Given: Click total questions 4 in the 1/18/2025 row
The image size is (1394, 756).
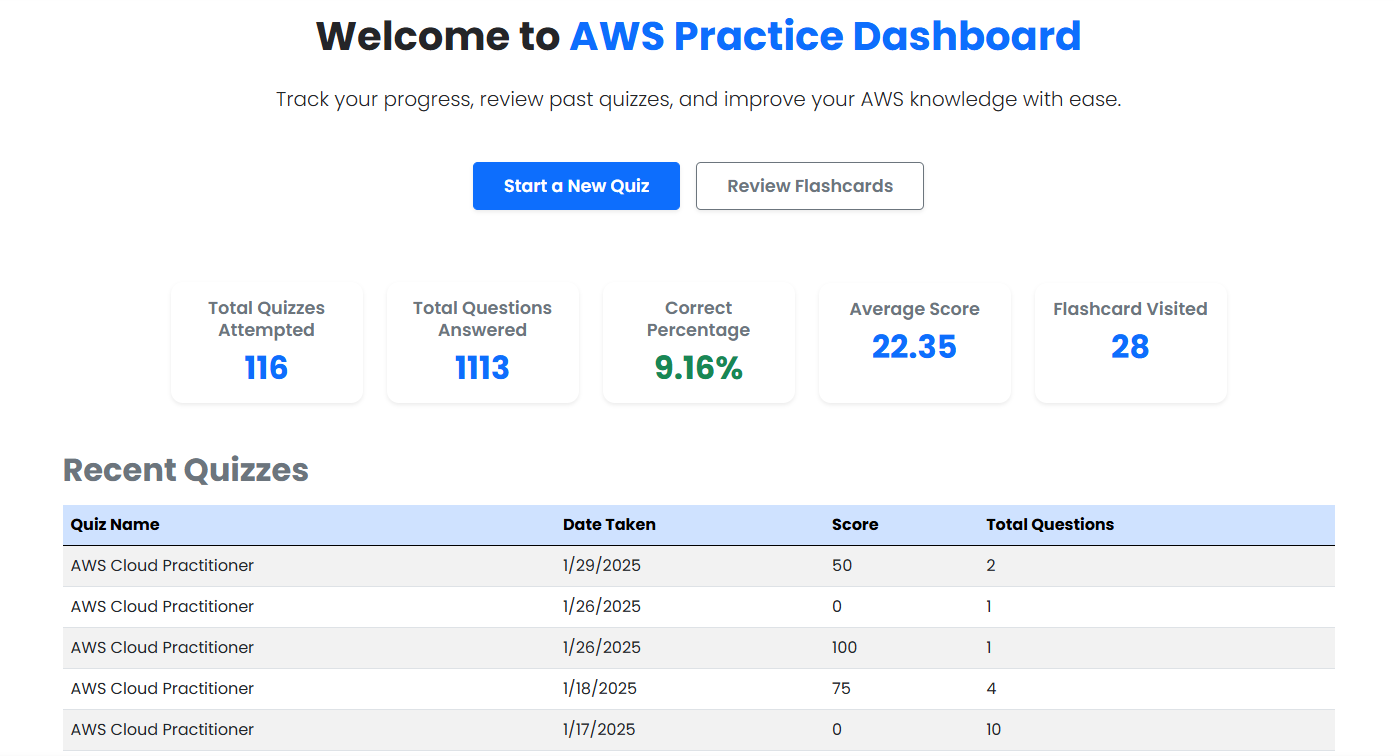Looking at the screenshot, I should 991,689.
